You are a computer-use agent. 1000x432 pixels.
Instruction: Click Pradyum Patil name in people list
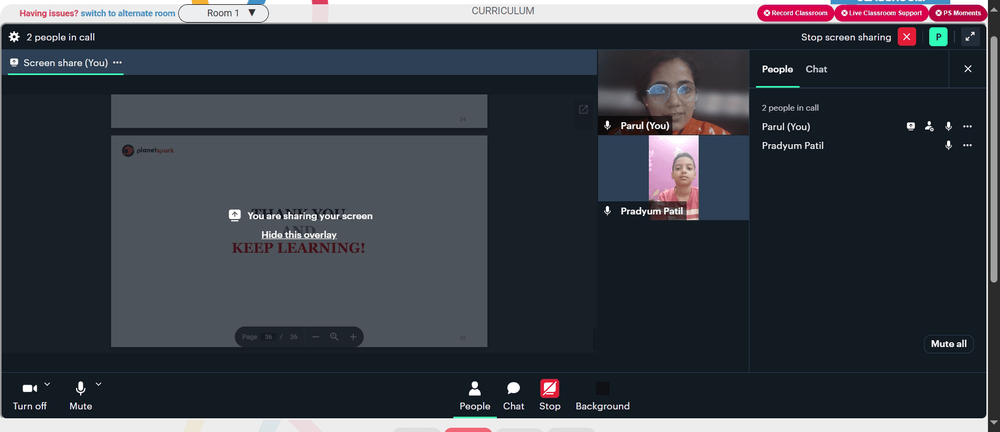pyautogui.click(x=792, y=145)
